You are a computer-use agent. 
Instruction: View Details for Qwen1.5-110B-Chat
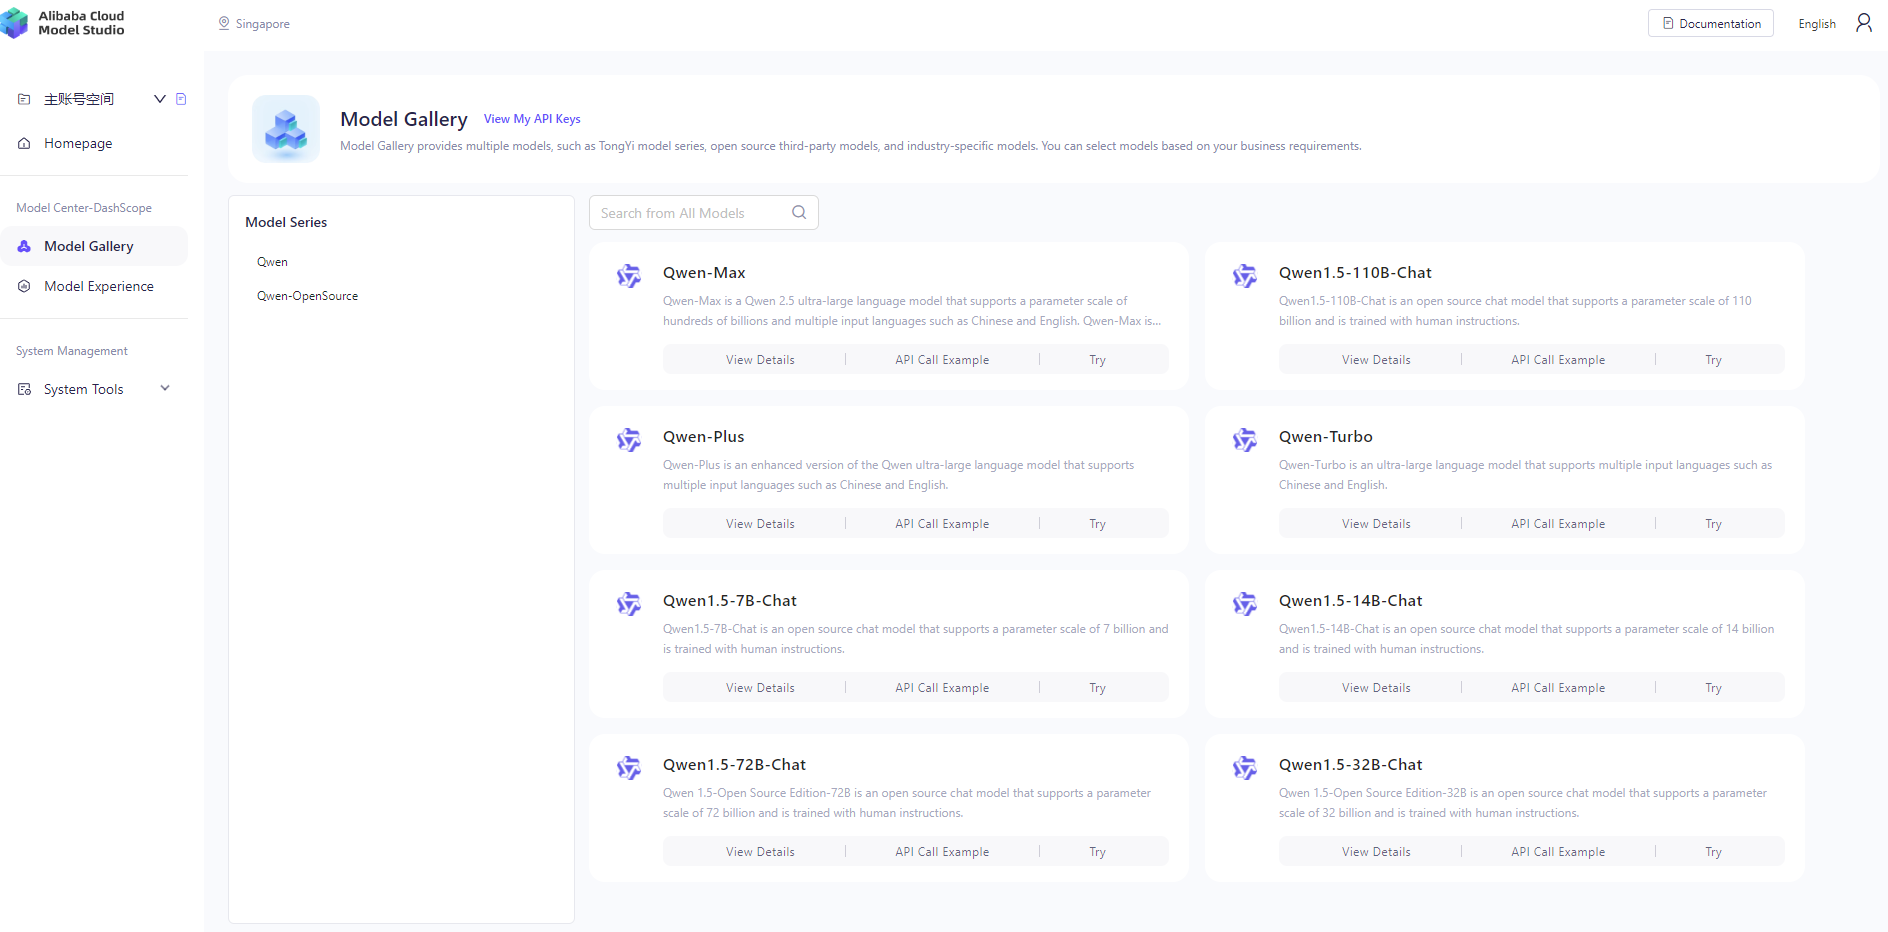tap(1376, 360)
